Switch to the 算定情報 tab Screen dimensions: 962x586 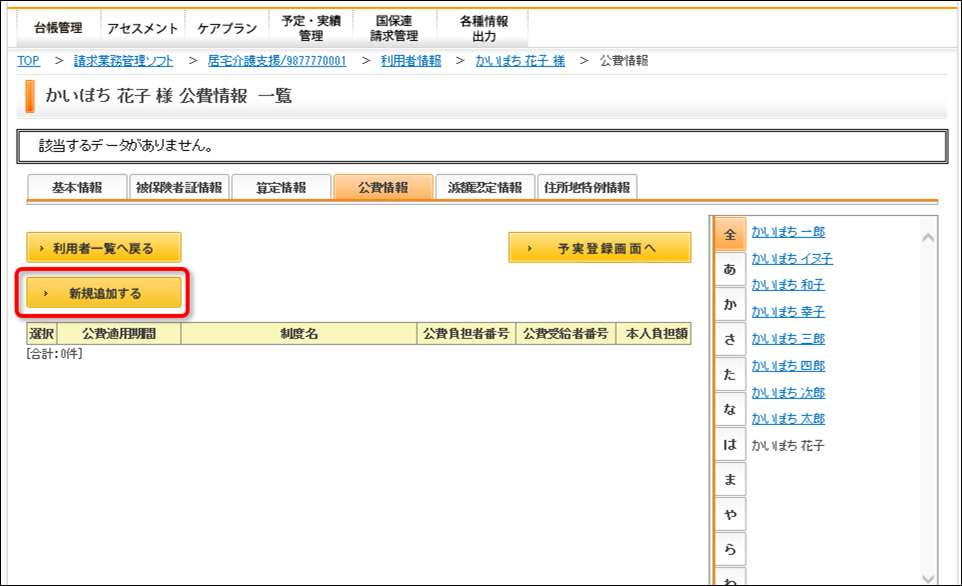pyautogui.click(x=281, y=187)
